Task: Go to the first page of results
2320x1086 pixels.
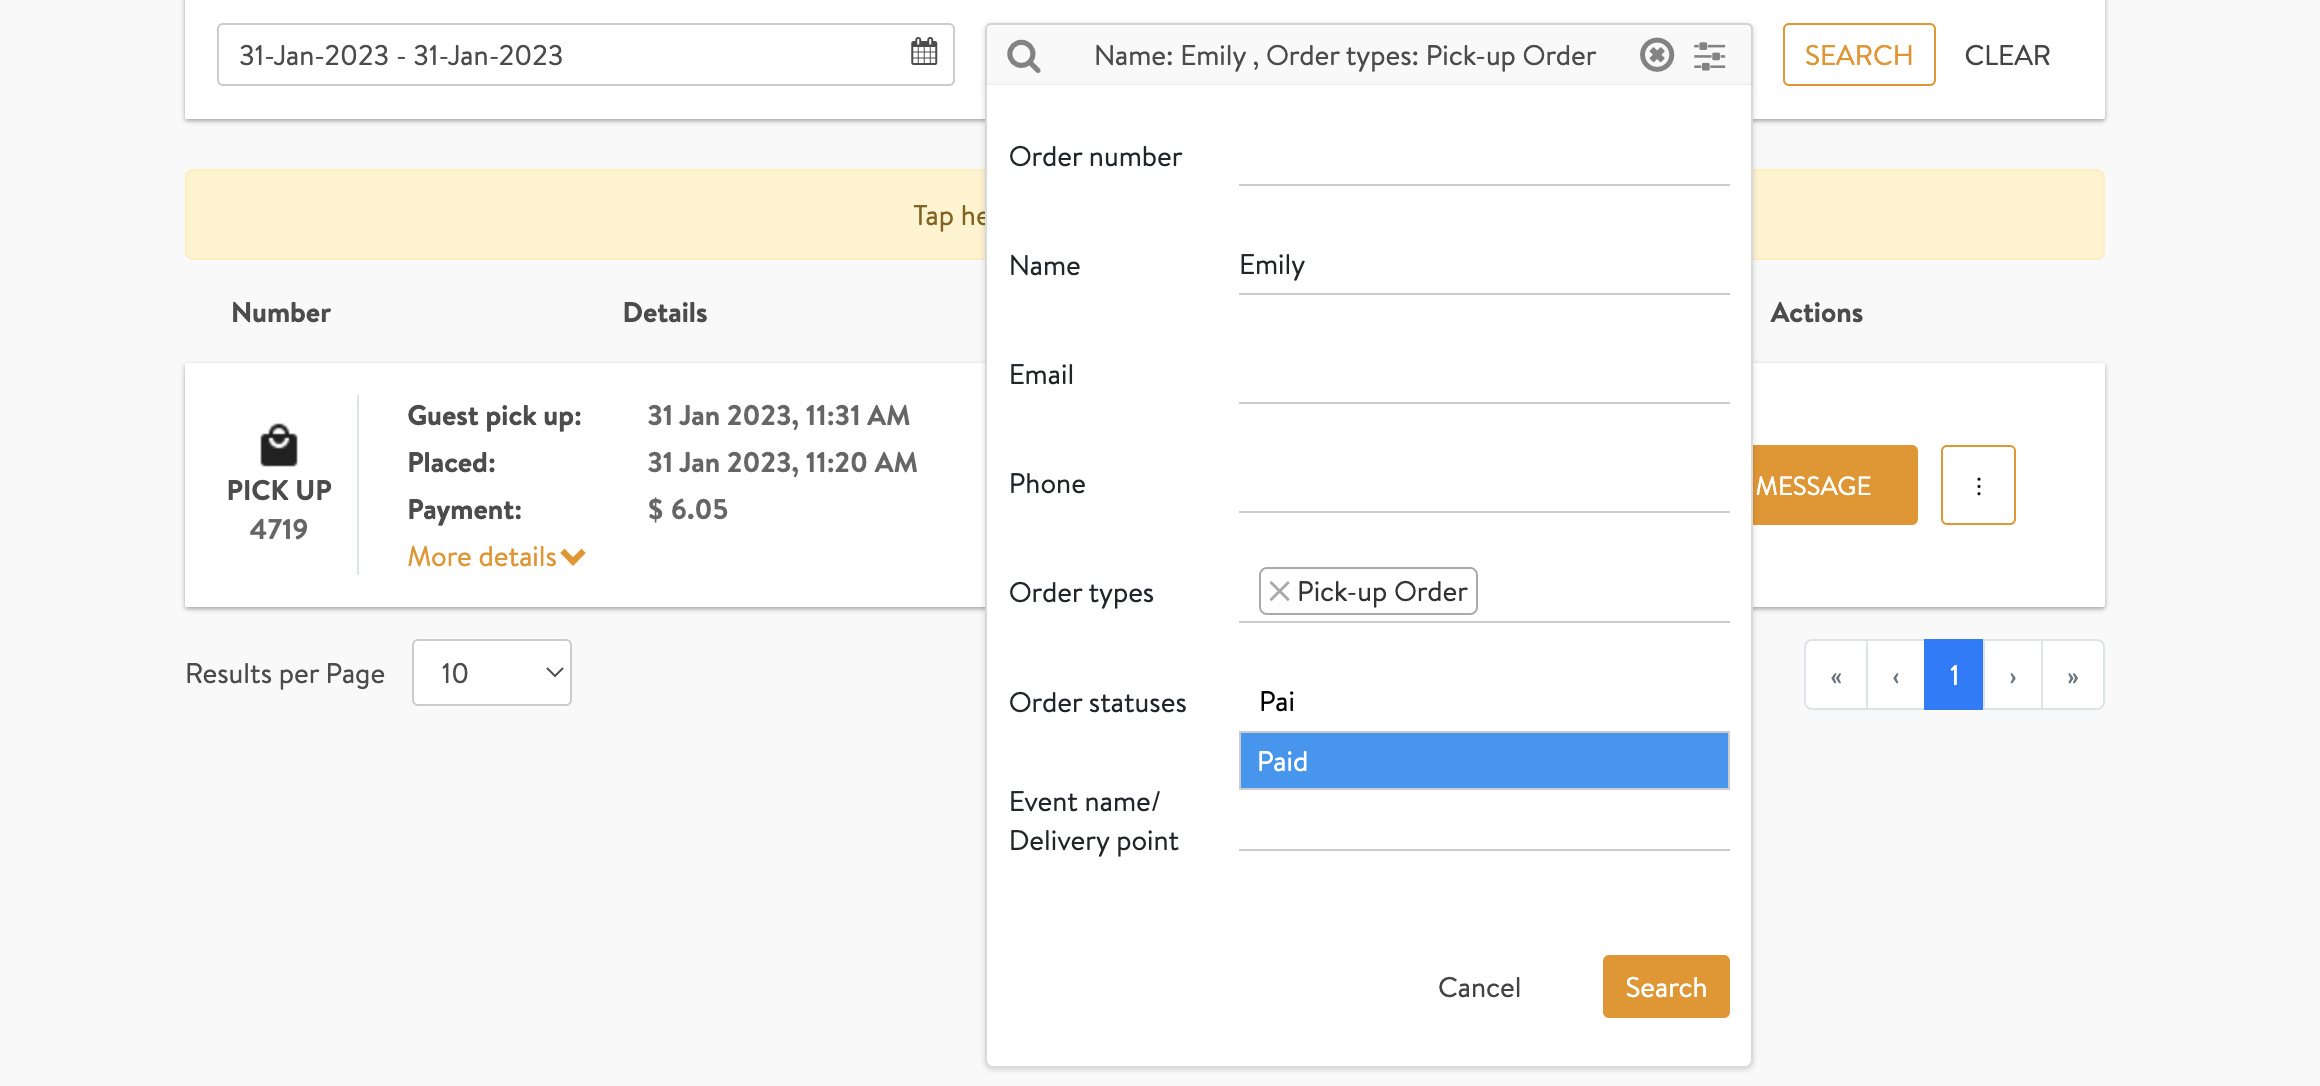Action: click(x=1836, y=676)
